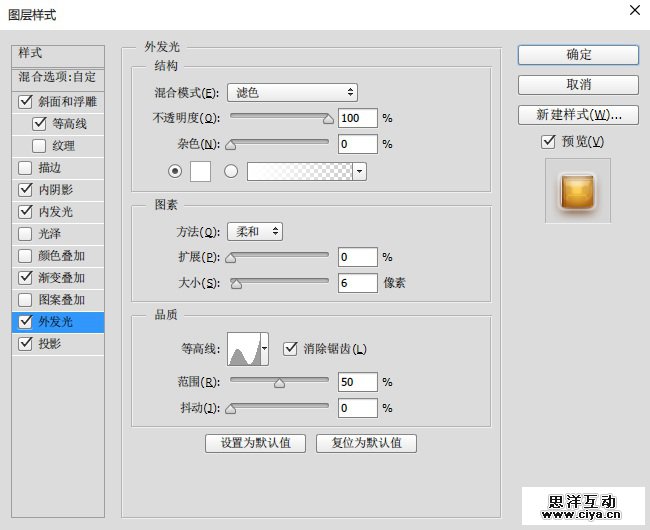The image size is (650, 530).
Task: Click the 不透明度 opacity slider
Action: coord(279,118)
